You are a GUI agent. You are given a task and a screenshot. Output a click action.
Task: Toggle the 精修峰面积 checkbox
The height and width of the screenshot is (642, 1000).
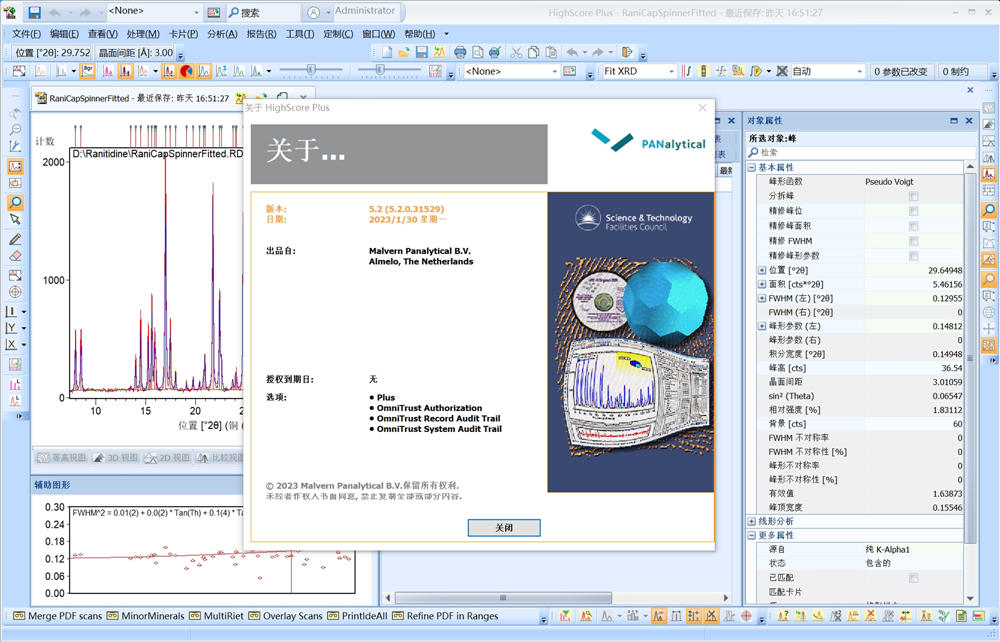(x=913, y=226)
